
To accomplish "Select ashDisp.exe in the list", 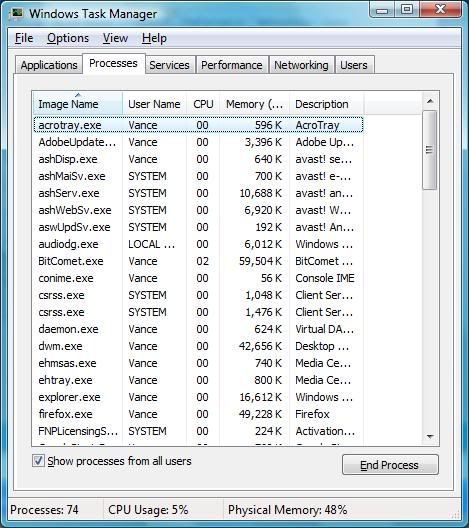I will (x=199, y=159).
